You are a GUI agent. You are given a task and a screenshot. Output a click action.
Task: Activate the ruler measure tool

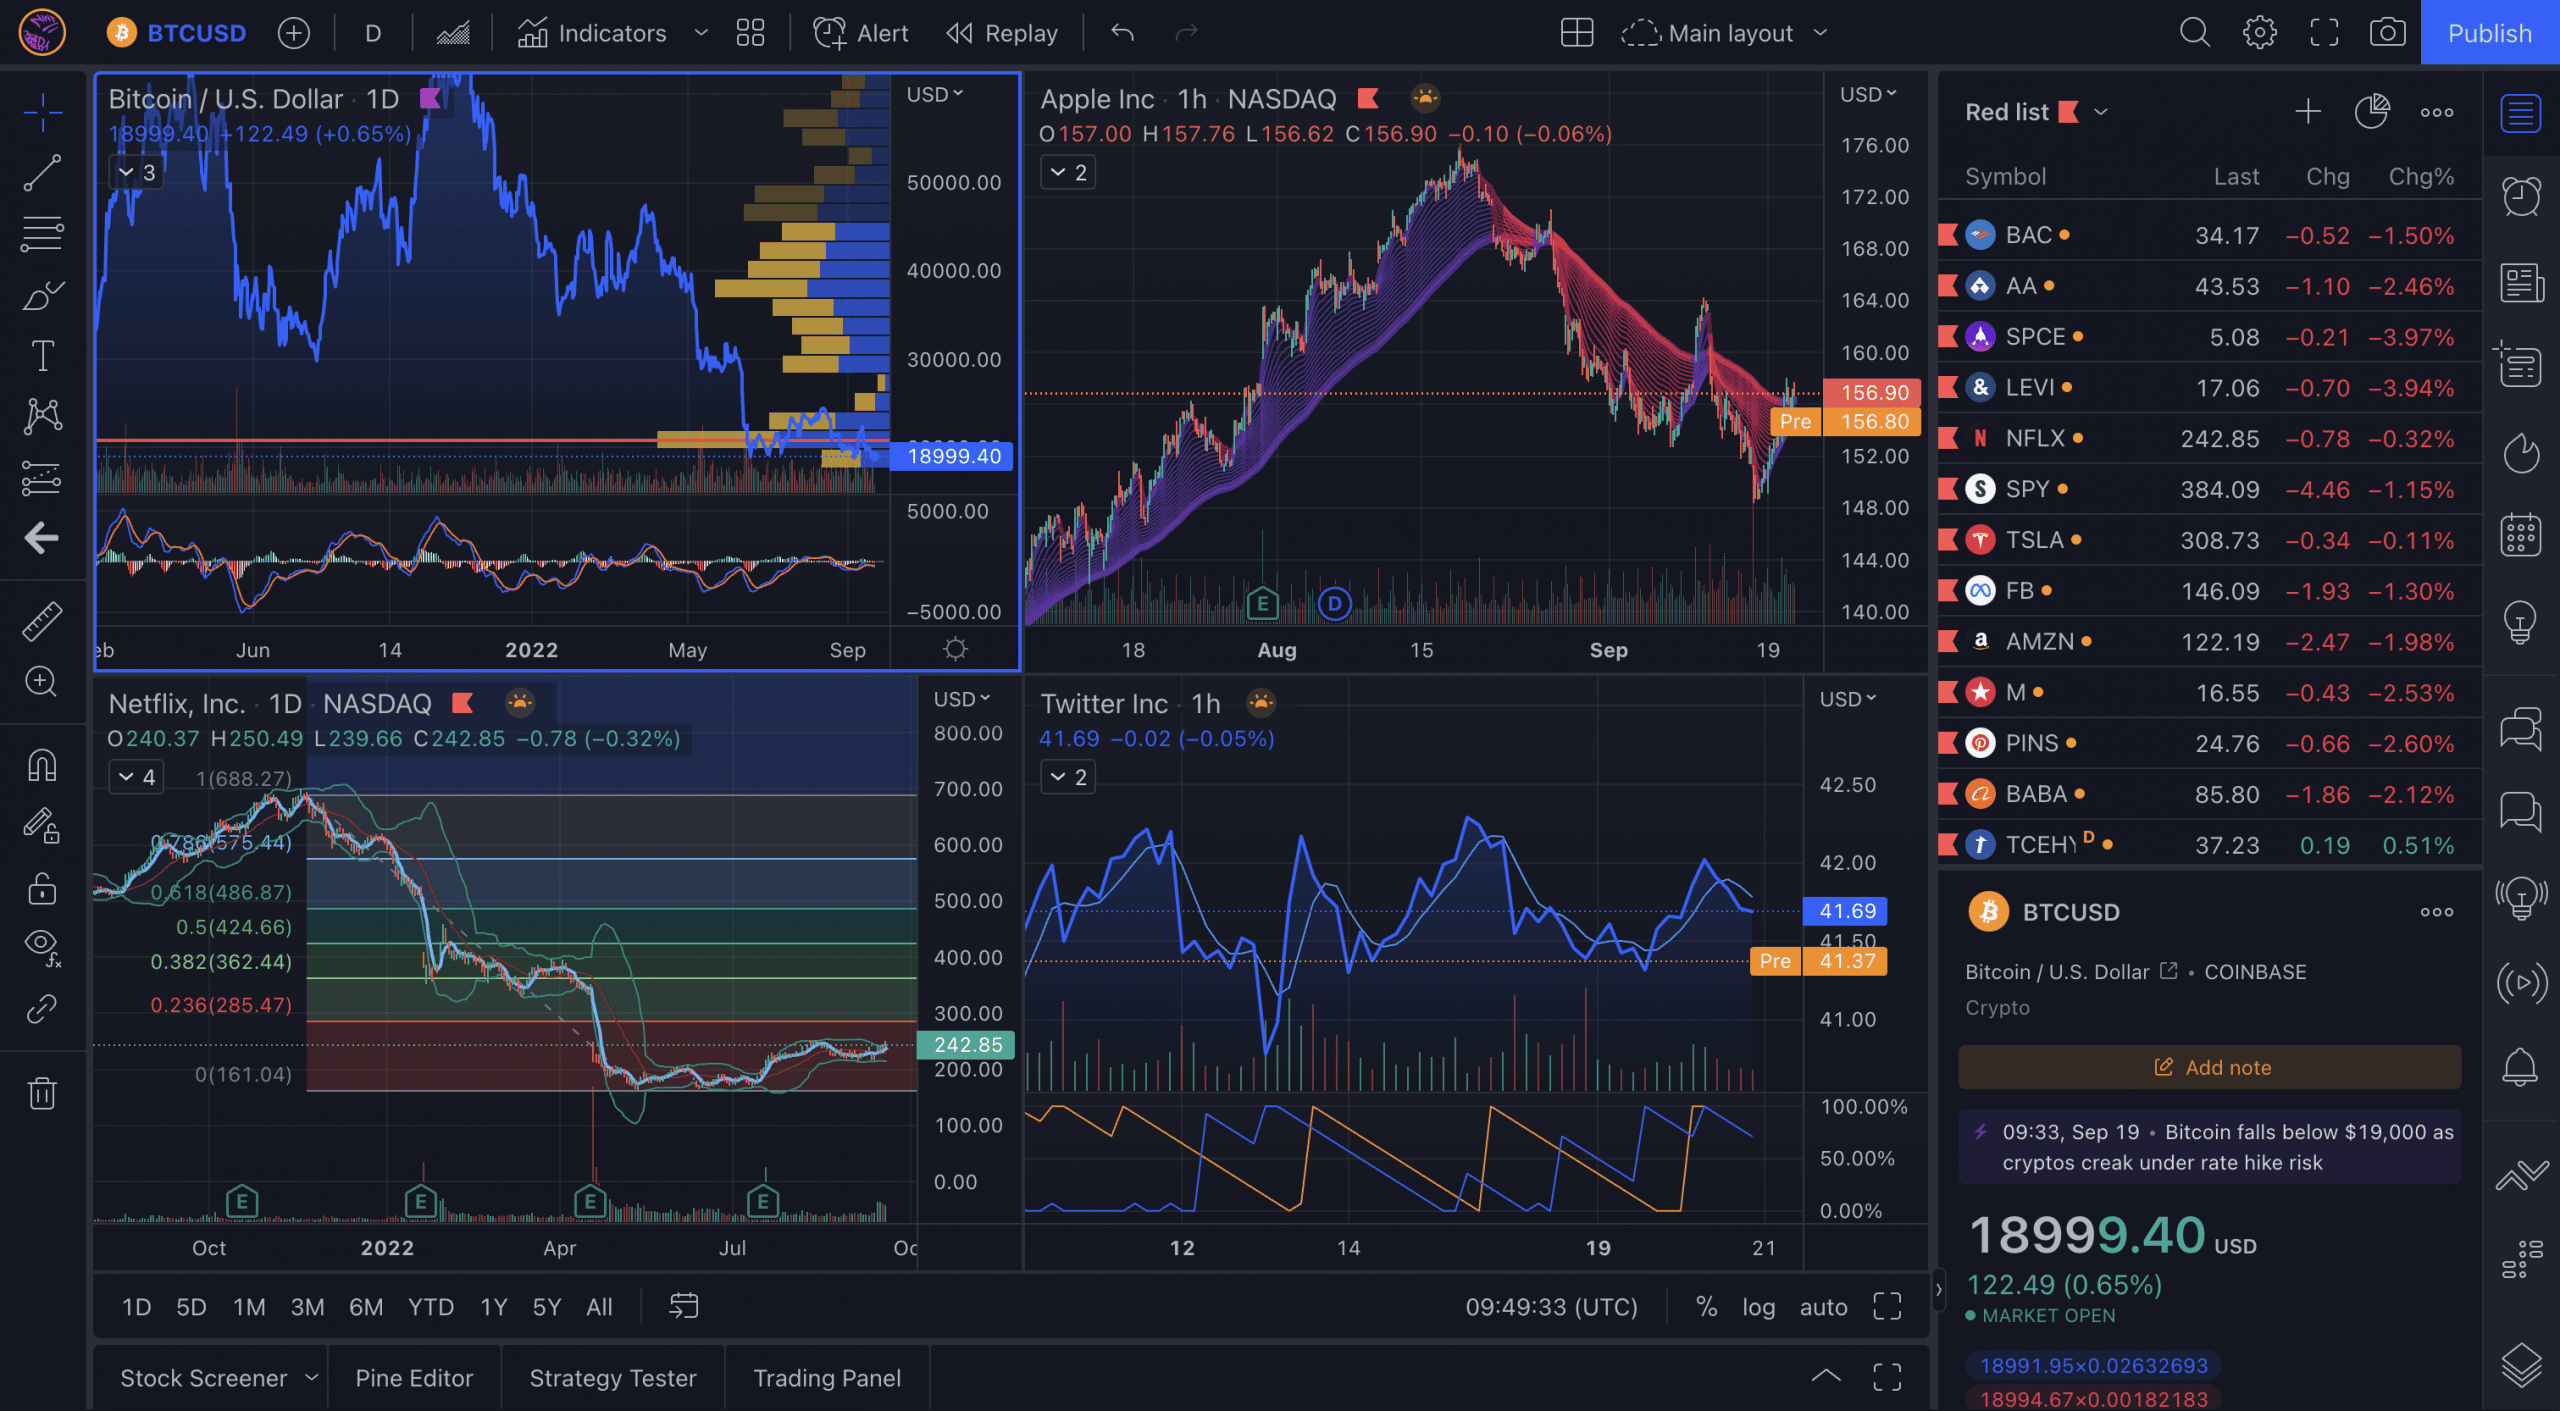pyautogui.click(x=42, y=621)
